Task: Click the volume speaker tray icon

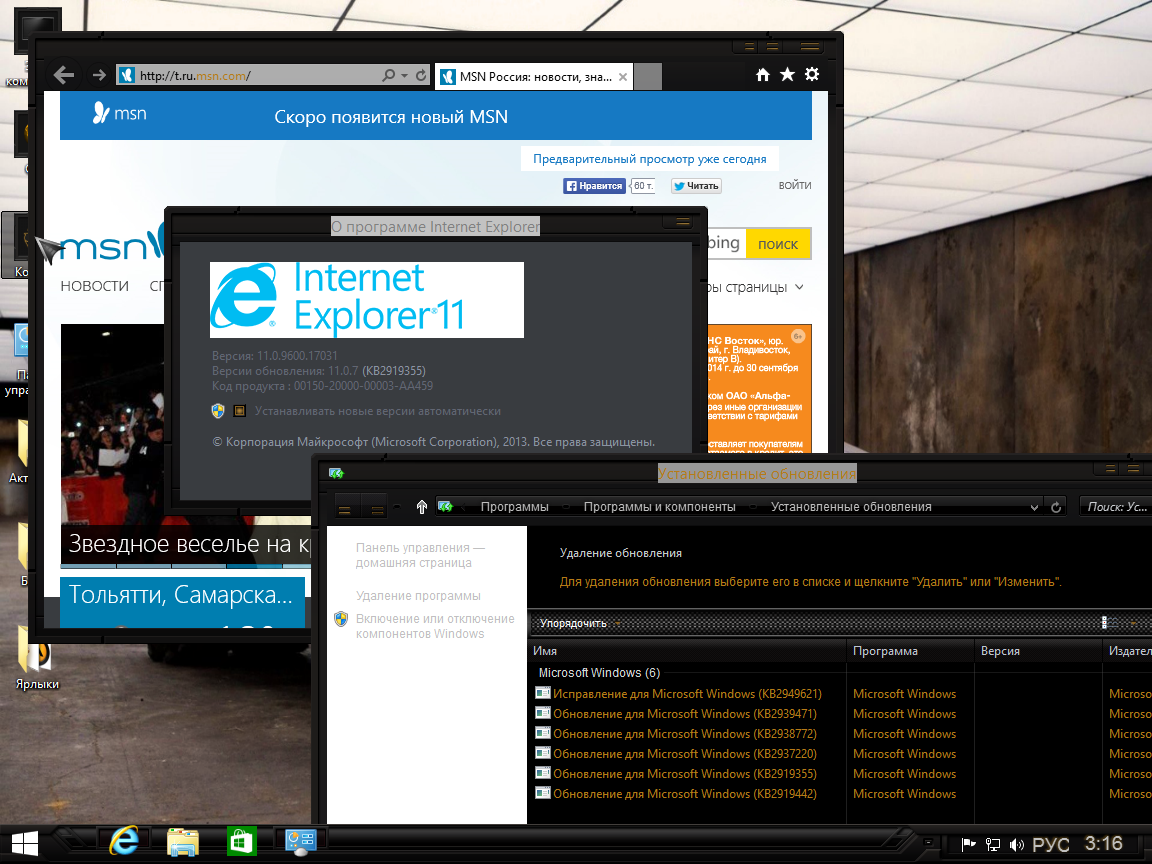Action: [x=1016, y=845]
